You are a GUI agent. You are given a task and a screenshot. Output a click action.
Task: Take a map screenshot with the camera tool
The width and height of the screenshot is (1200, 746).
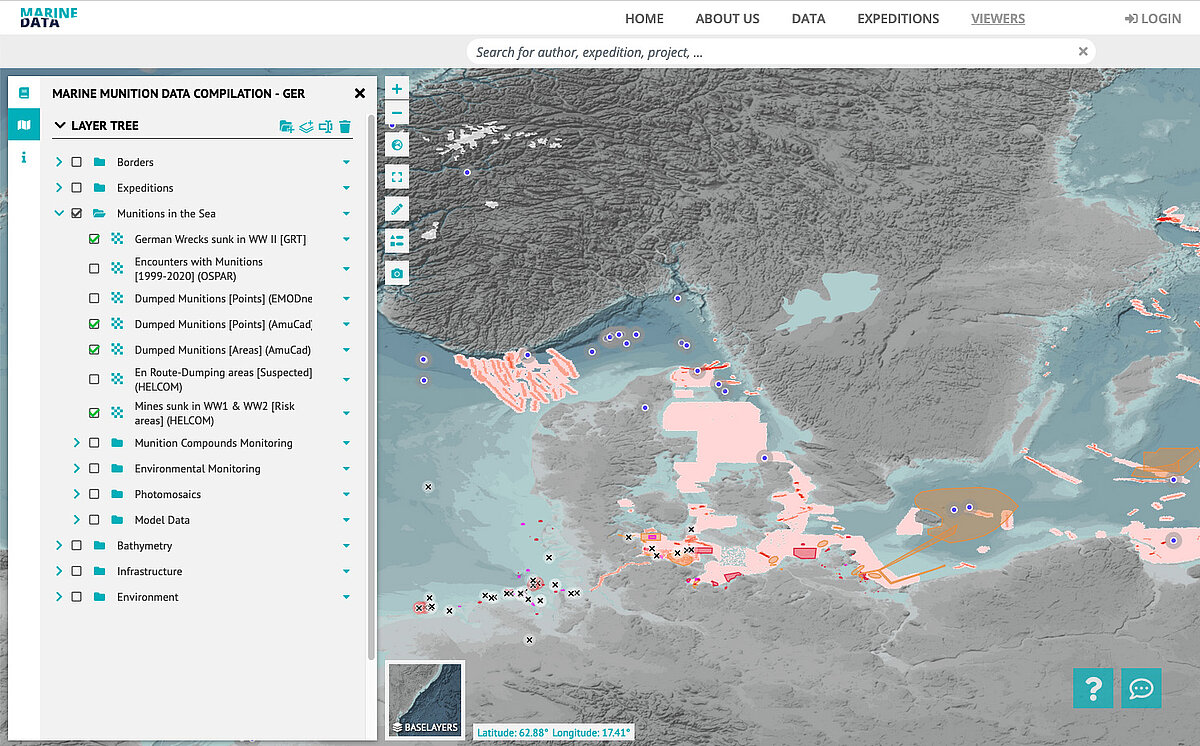point(396,272)
